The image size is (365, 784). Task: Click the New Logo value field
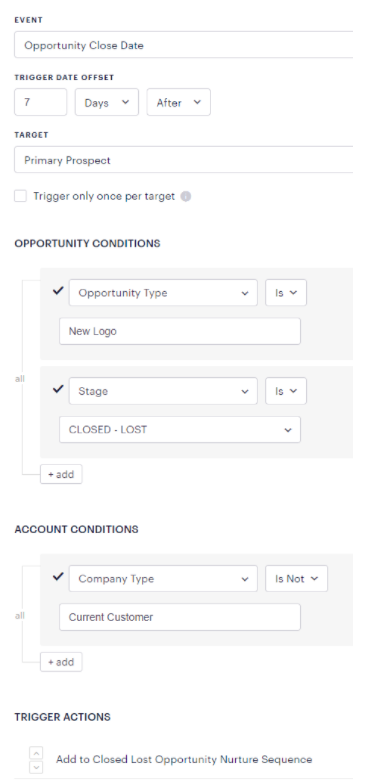click(180, 331)
